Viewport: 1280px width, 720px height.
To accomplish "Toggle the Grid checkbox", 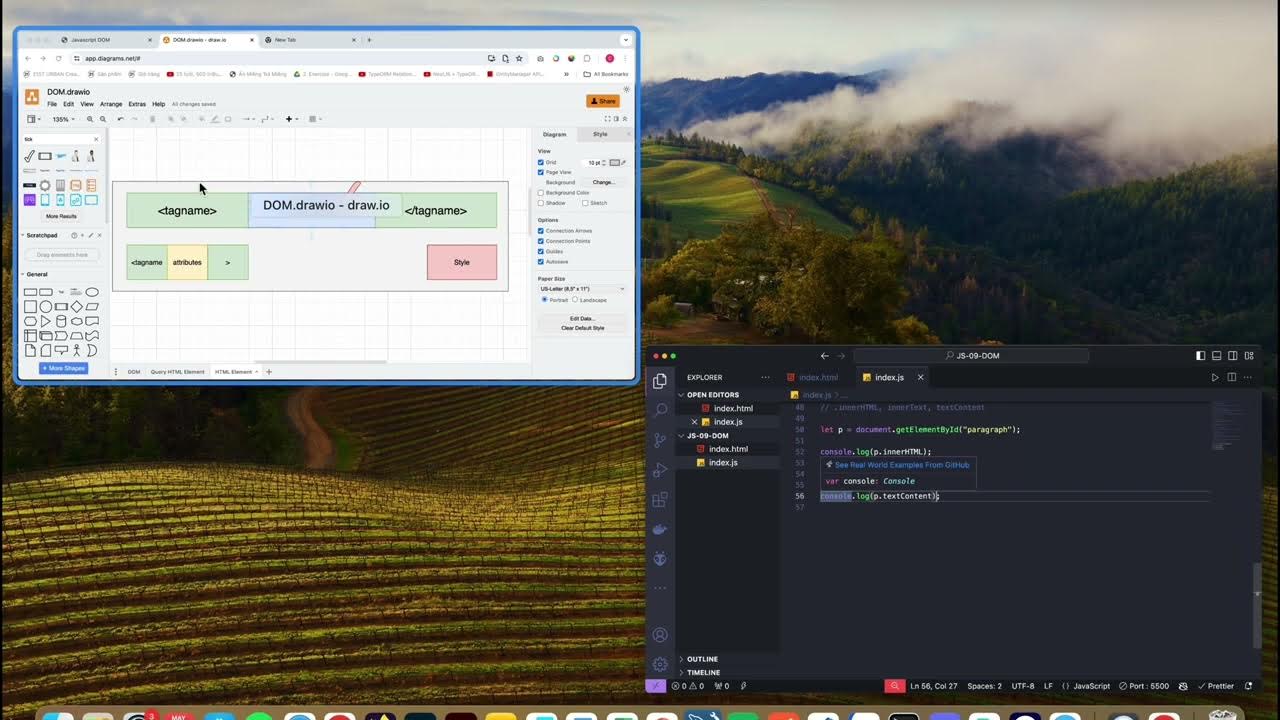I will click(541, 162).
